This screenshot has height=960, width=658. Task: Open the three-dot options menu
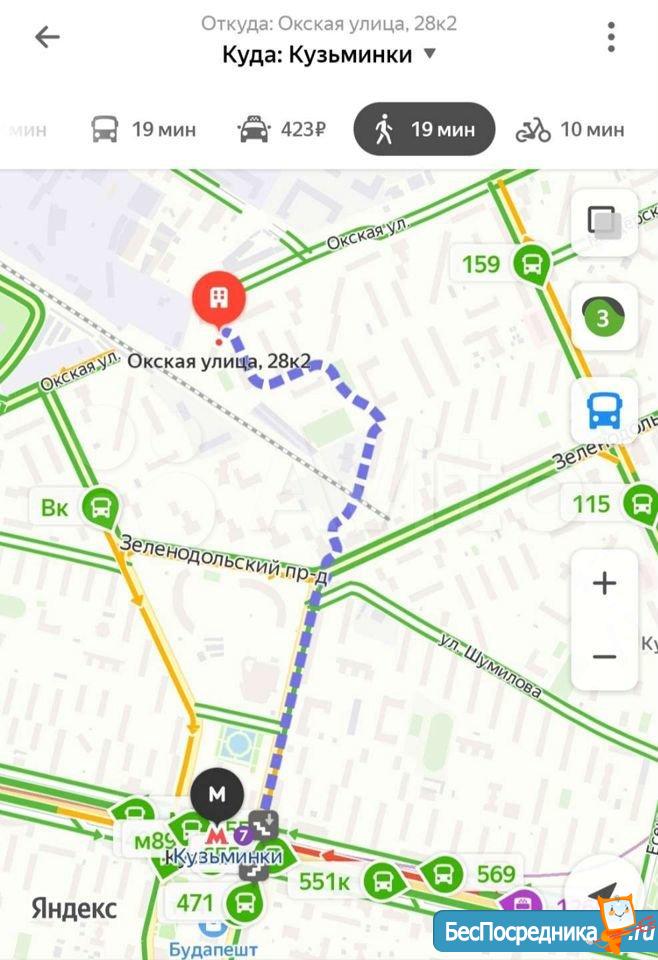tap(610, 37)
